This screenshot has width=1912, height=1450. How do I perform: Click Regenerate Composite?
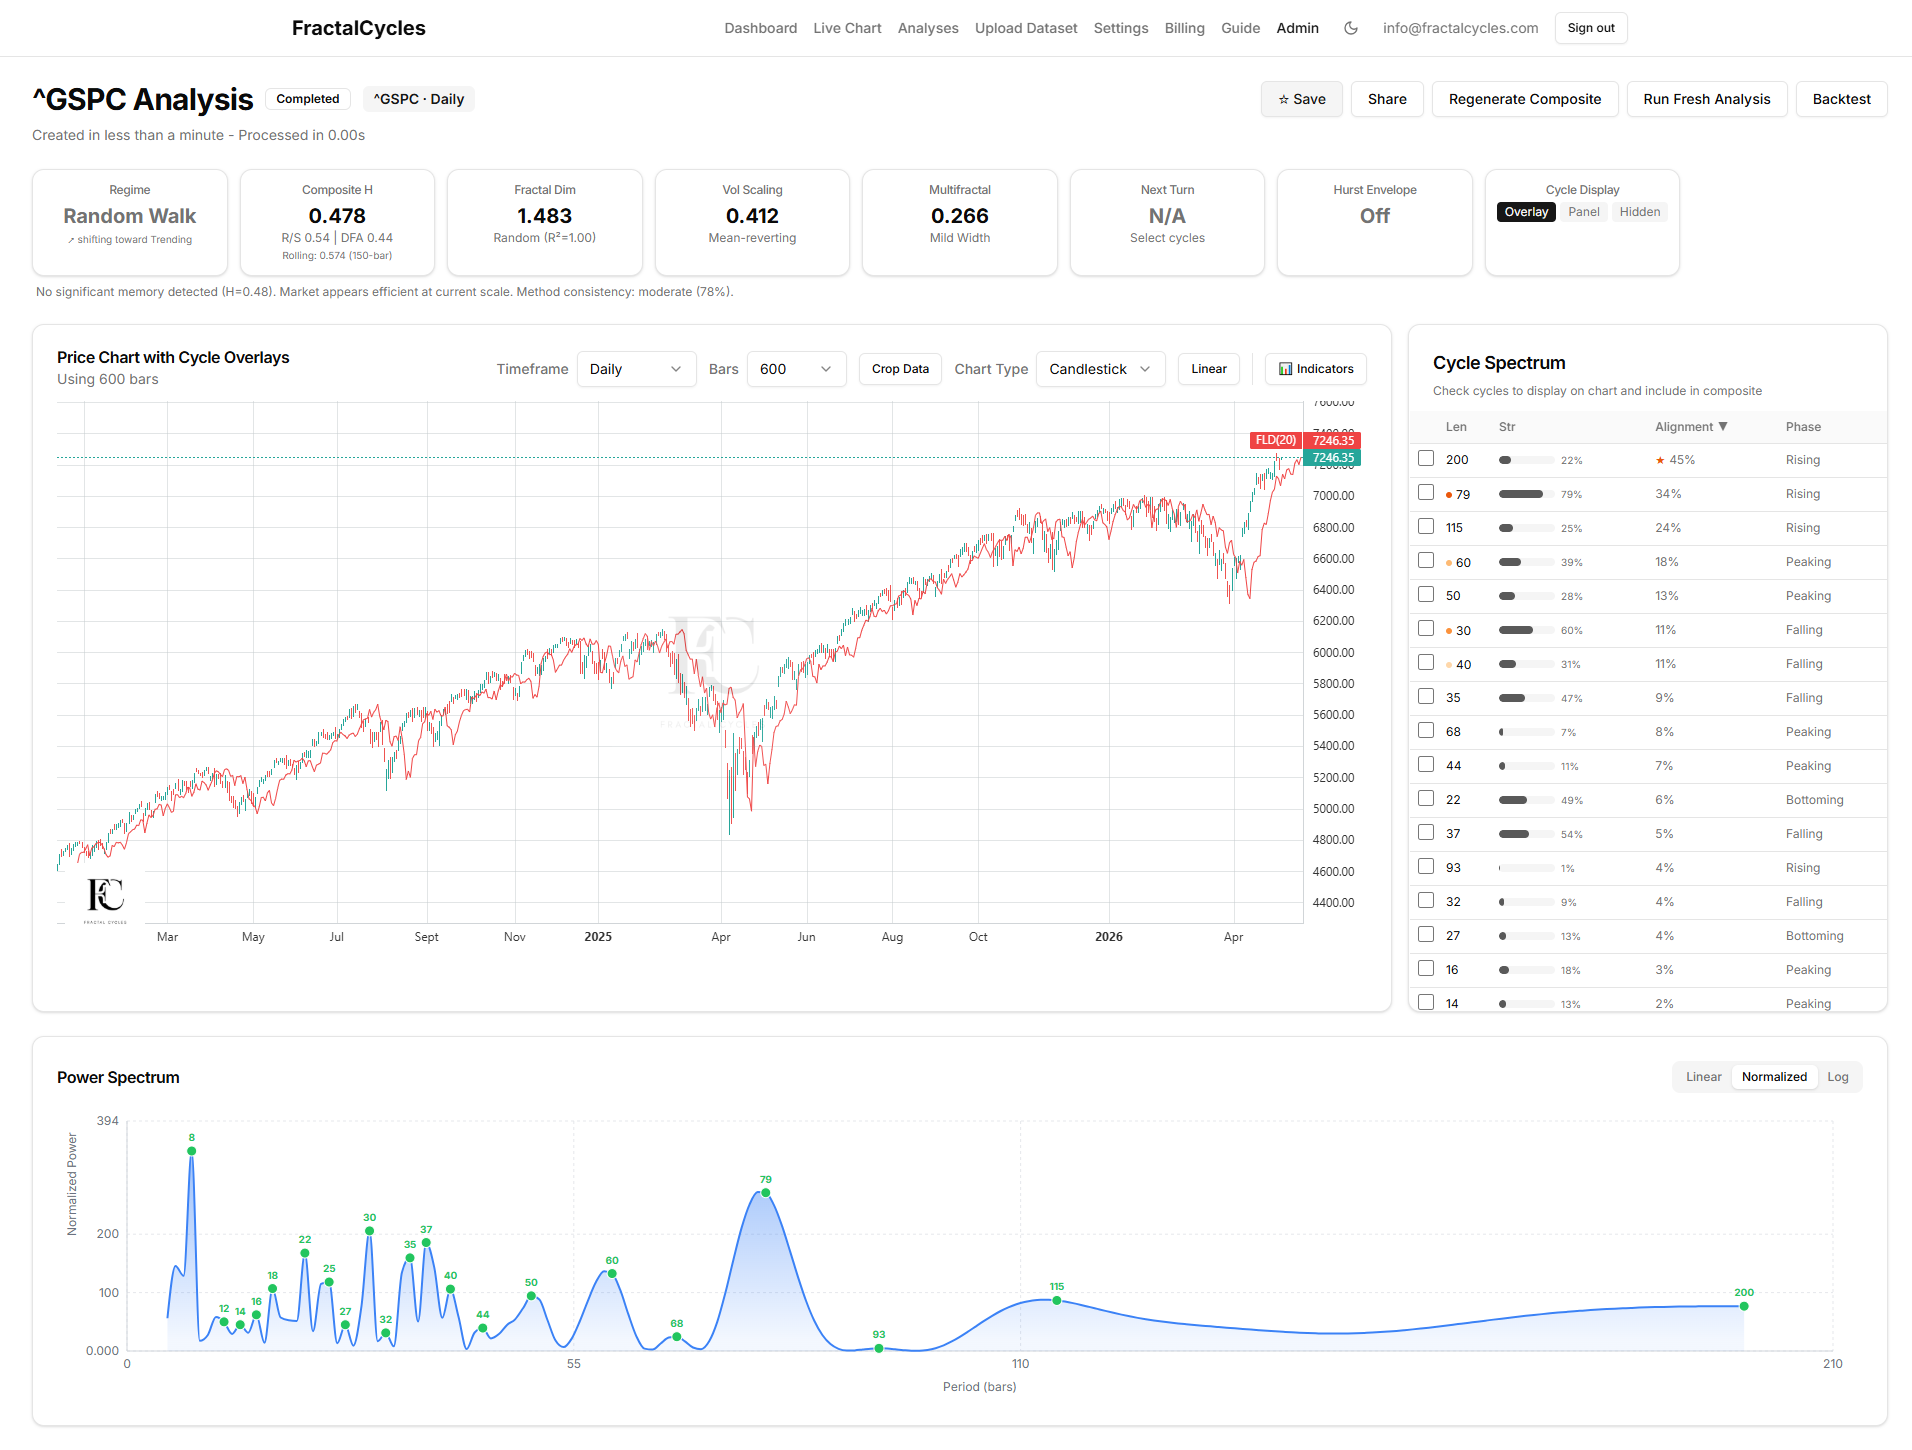[x=1524, y=99]
